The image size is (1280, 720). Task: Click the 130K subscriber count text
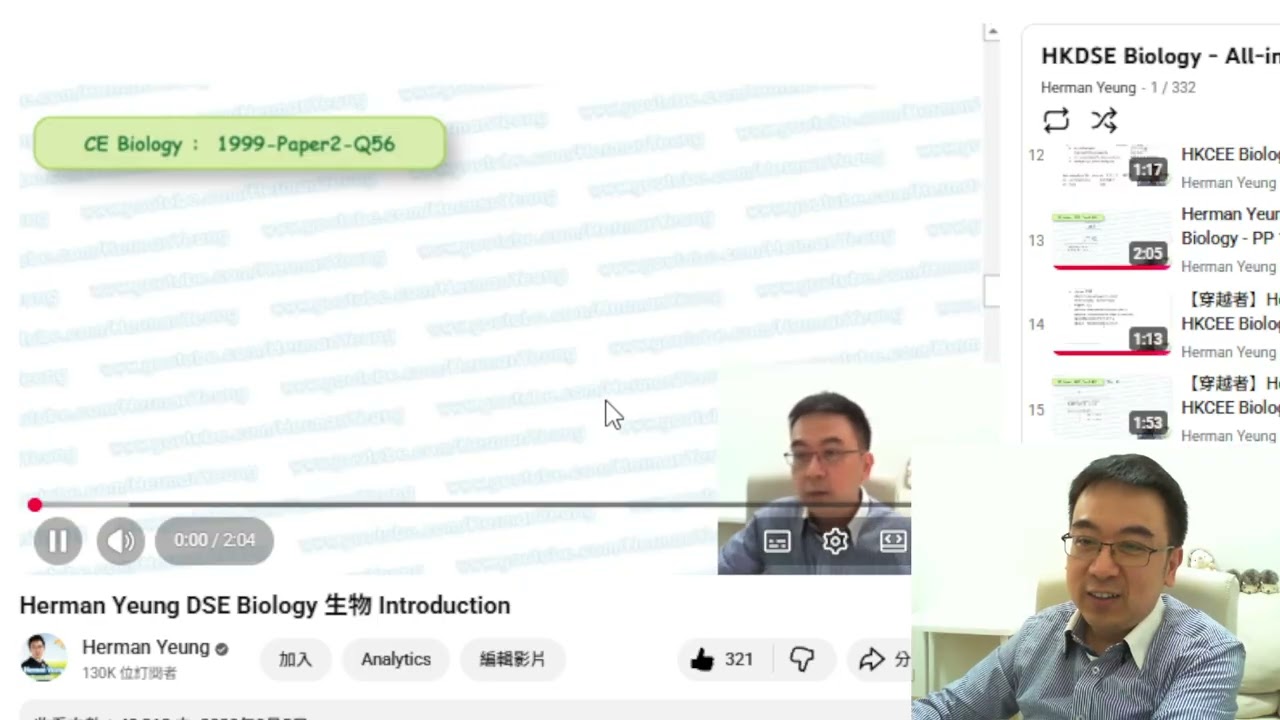[129, 673]
